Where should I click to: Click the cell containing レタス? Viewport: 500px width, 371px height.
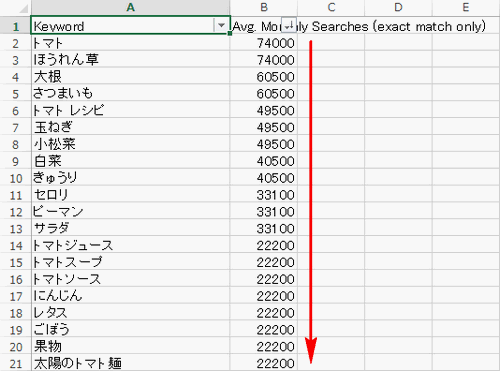130,313
